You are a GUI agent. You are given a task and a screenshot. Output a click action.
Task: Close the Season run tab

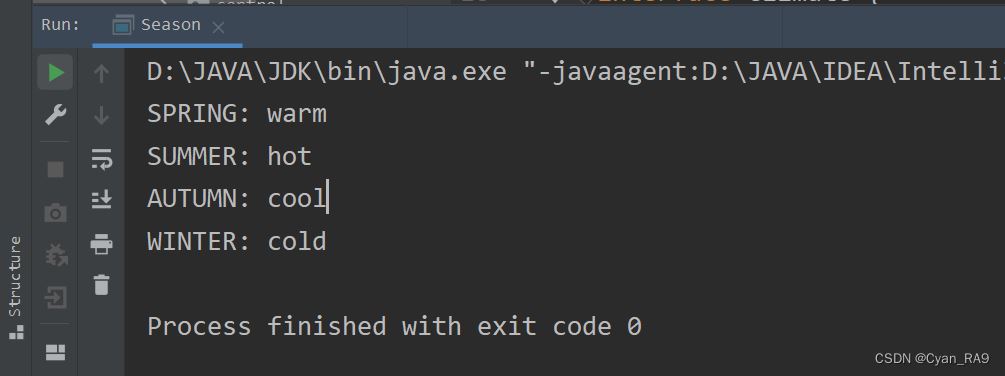pos(218,27)
